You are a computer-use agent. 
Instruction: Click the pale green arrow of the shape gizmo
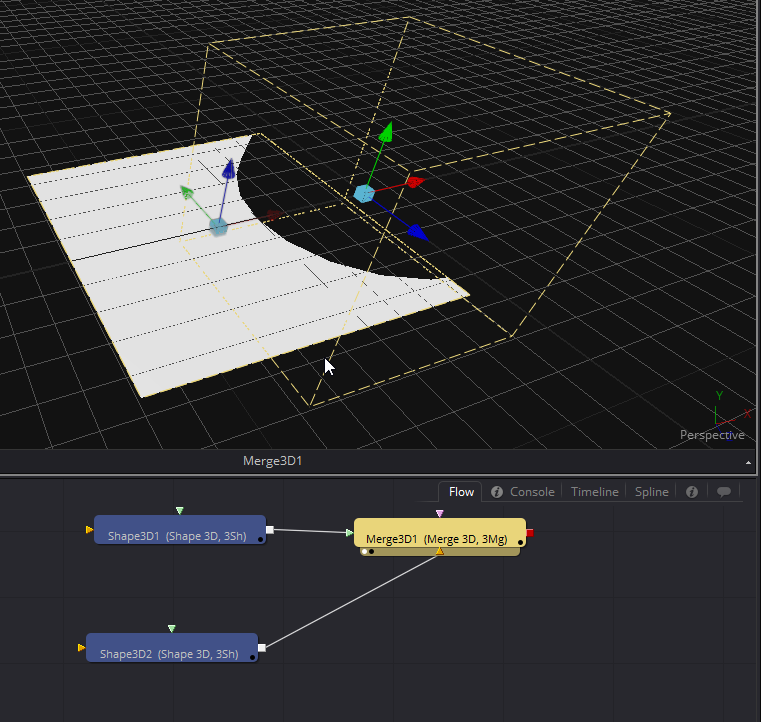[x=187, y=192]
